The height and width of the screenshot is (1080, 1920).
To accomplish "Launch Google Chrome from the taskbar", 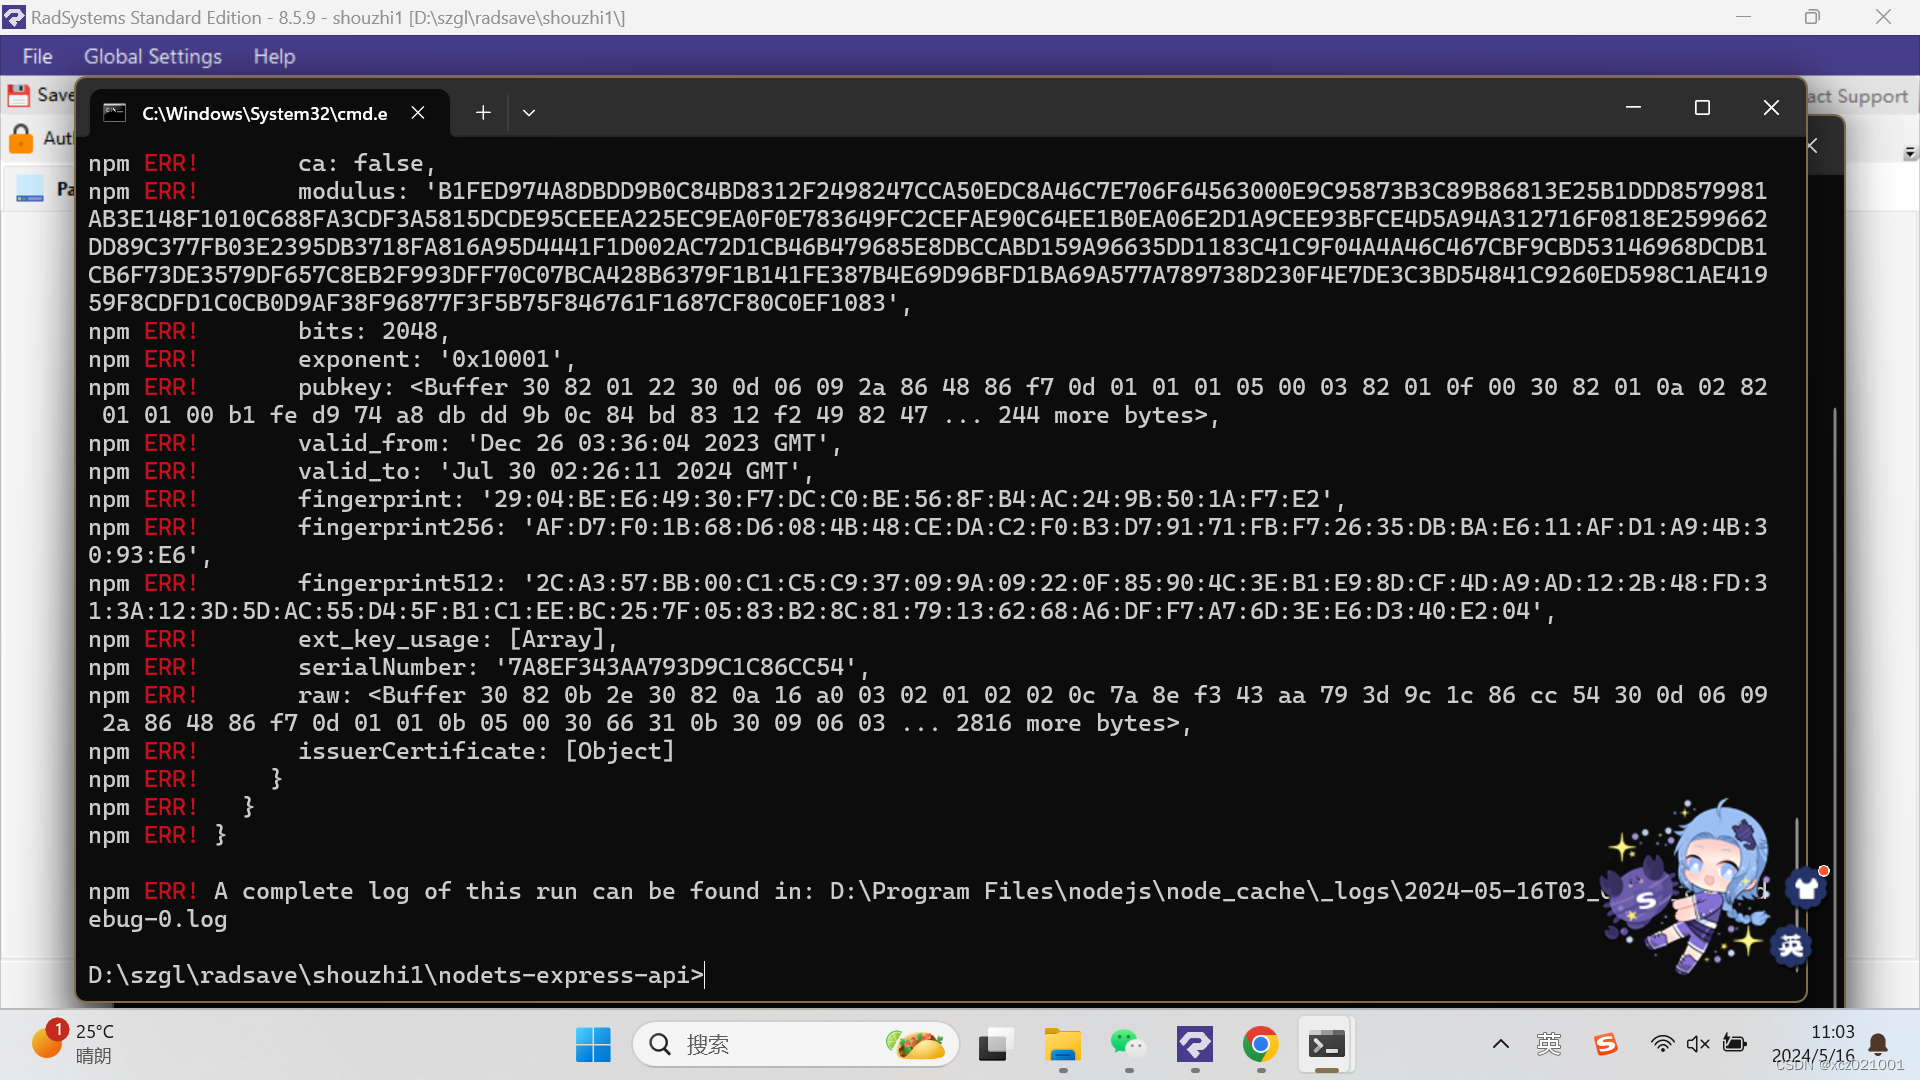I will [1260, 1045].
